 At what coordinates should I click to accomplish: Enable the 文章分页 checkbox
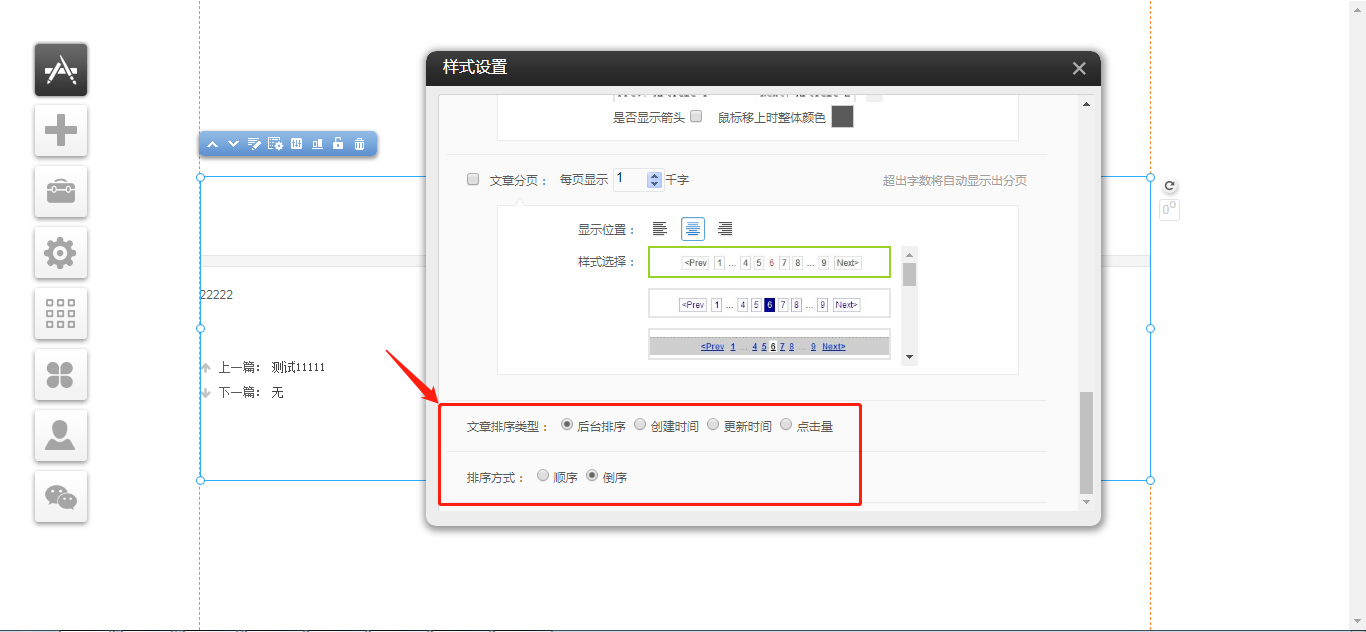(473, 180)
